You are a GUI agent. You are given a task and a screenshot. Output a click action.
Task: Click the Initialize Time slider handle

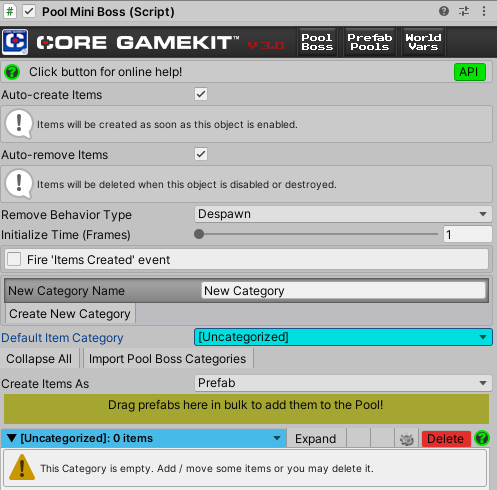199,234
